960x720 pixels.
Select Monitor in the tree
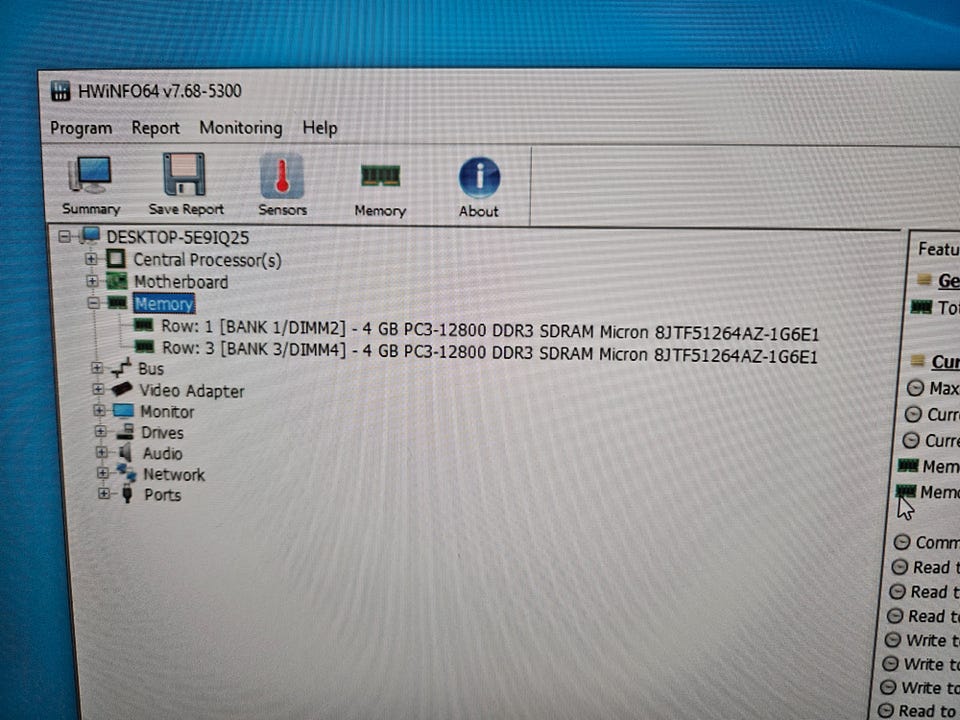167,411
